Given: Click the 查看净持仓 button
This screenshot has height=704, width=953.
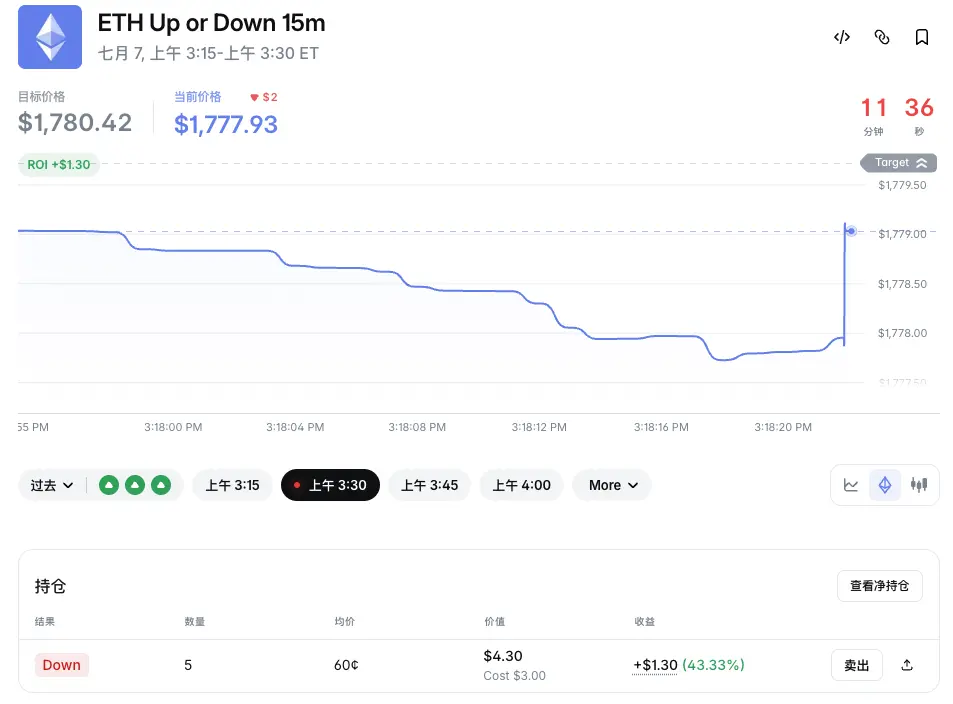Looking at the screenshot, I should pyautogui.click(x=879, y=586).
